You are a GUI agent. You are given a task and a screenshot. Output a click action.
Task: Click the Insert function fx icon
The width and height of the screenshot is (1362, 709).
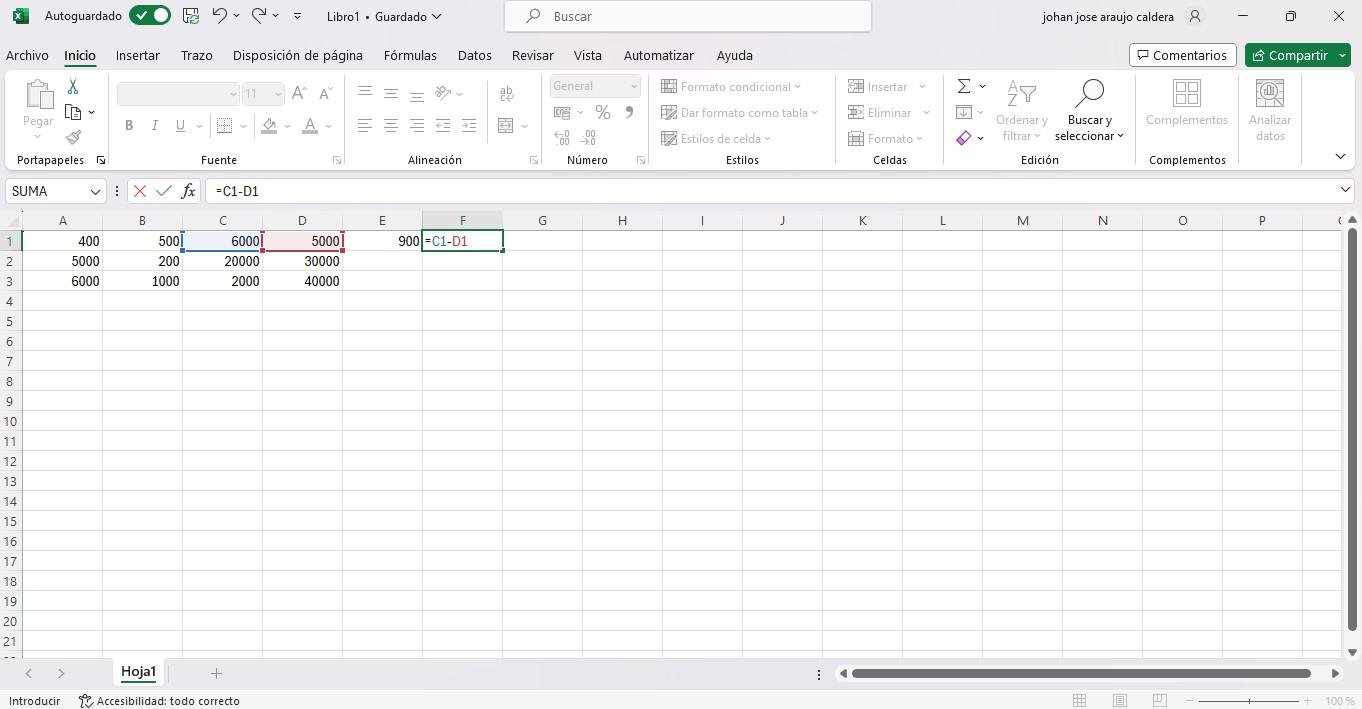(188, 191)
